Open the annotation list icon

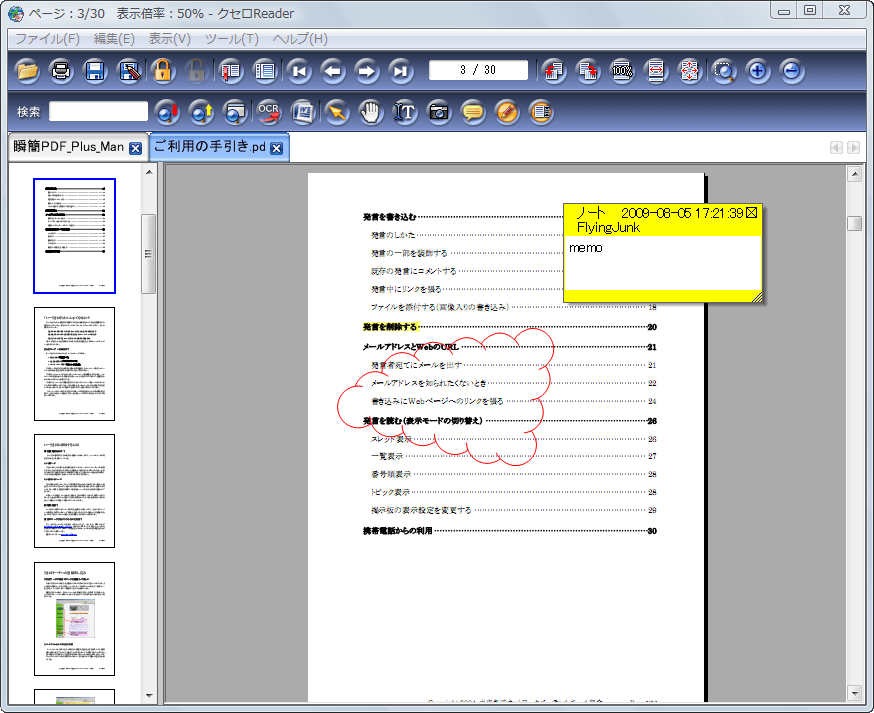[541, 112]
